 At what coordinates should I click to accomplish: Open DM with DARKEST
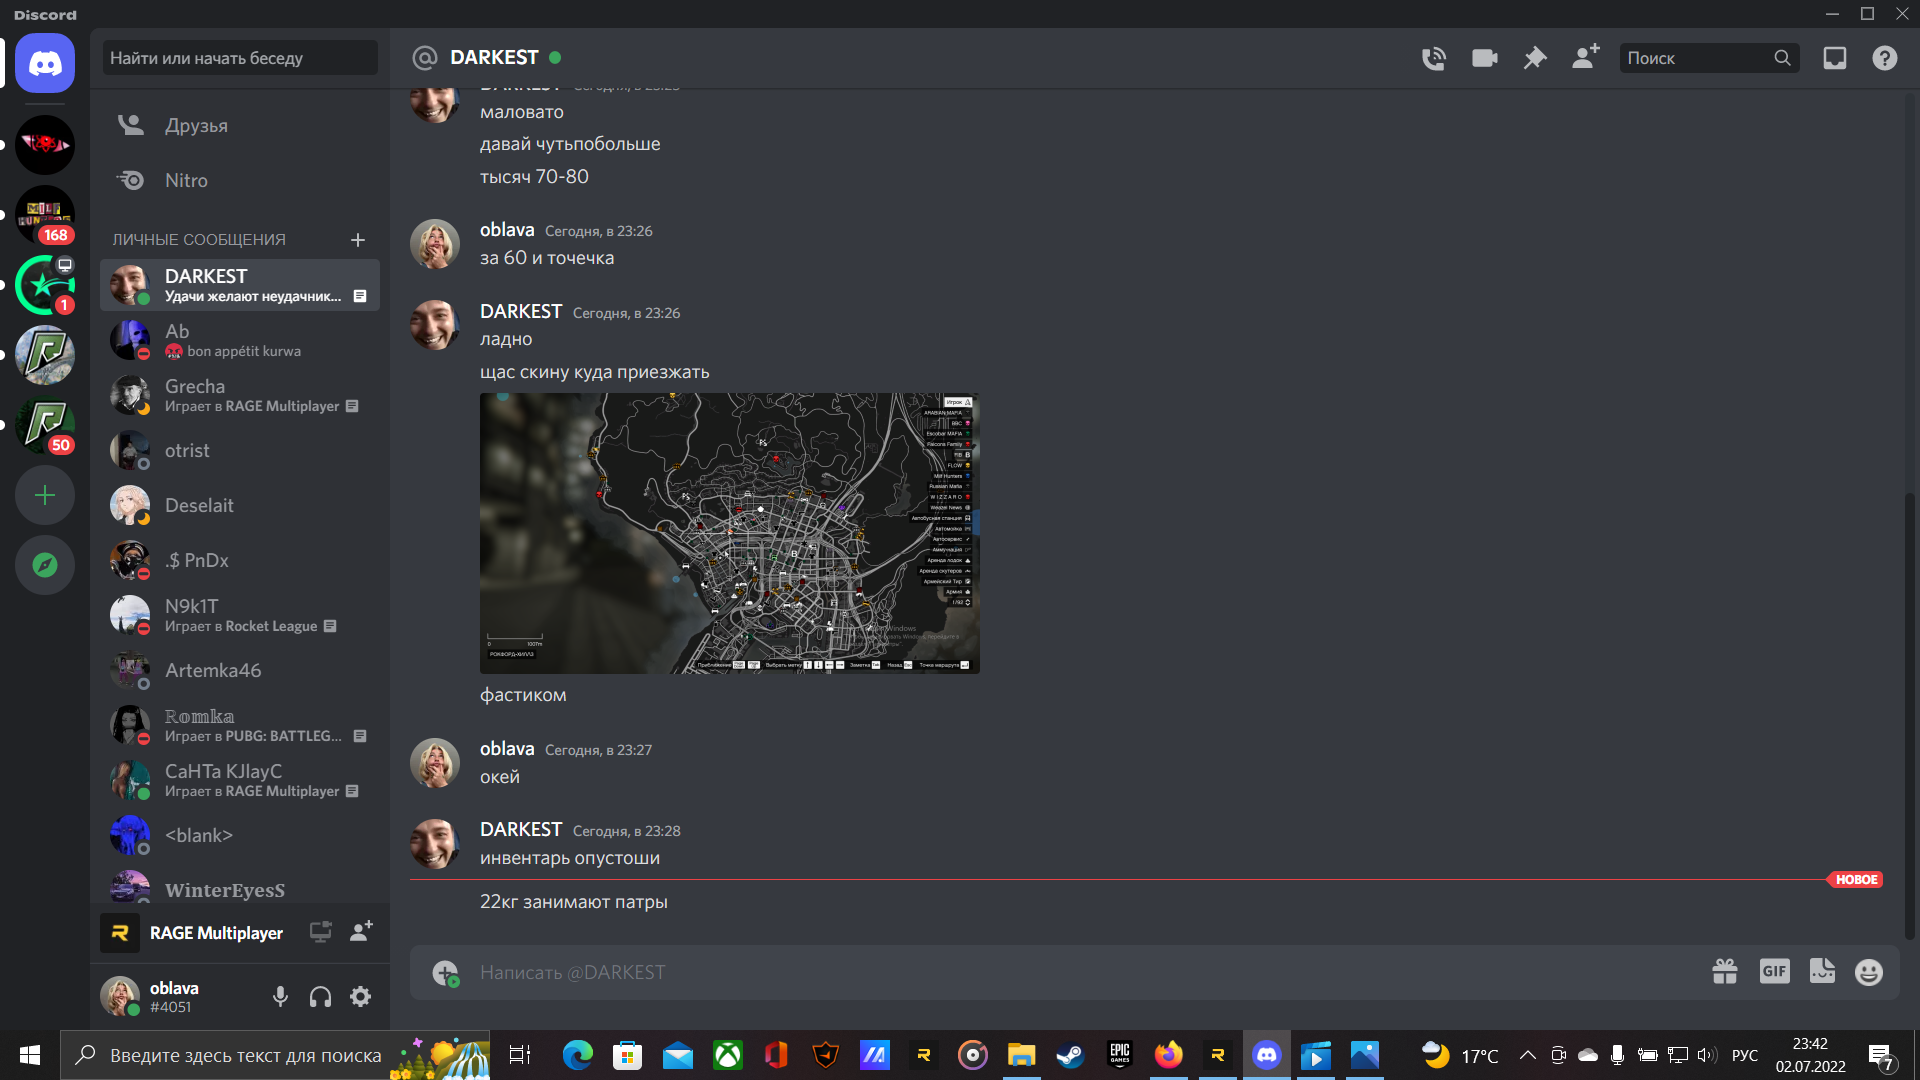pyautogui.click(x=240, y=285)
